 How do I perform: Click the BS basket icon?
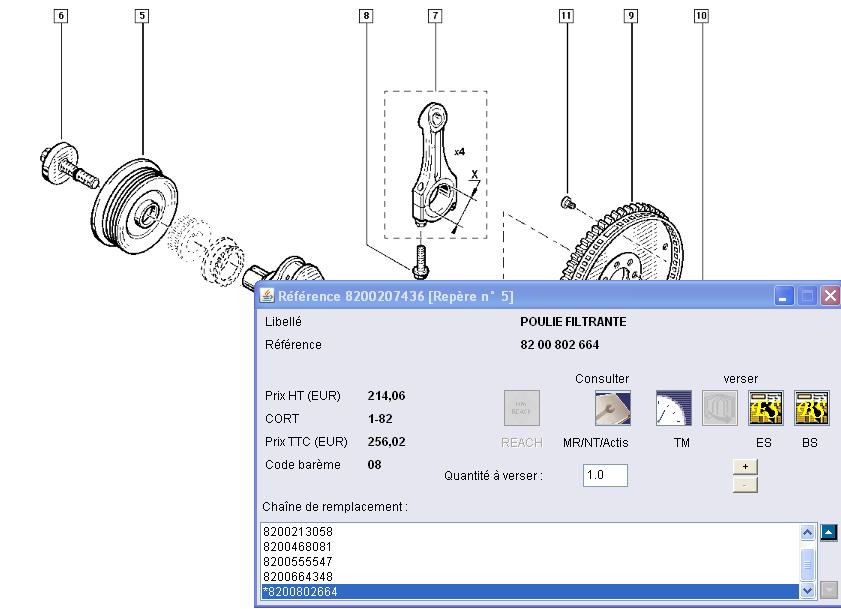810,409
